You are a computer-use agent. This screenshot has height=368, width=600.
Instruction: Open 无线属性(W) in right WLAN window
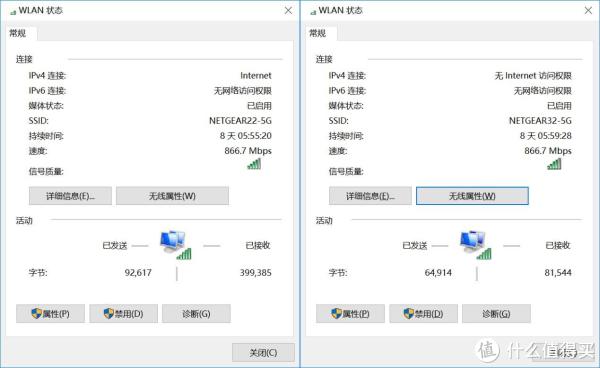tap(472, 196)
